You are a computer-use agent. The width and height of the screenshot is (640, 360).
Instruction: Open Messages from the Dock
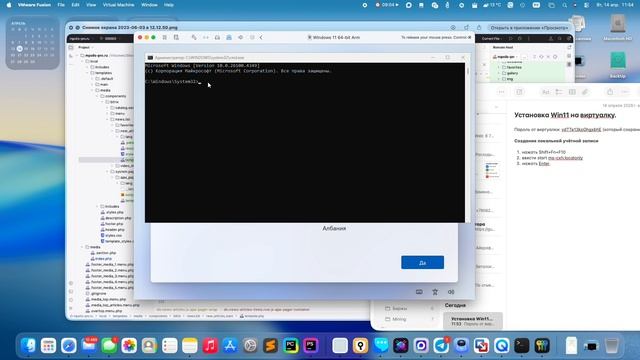(109, 346)
